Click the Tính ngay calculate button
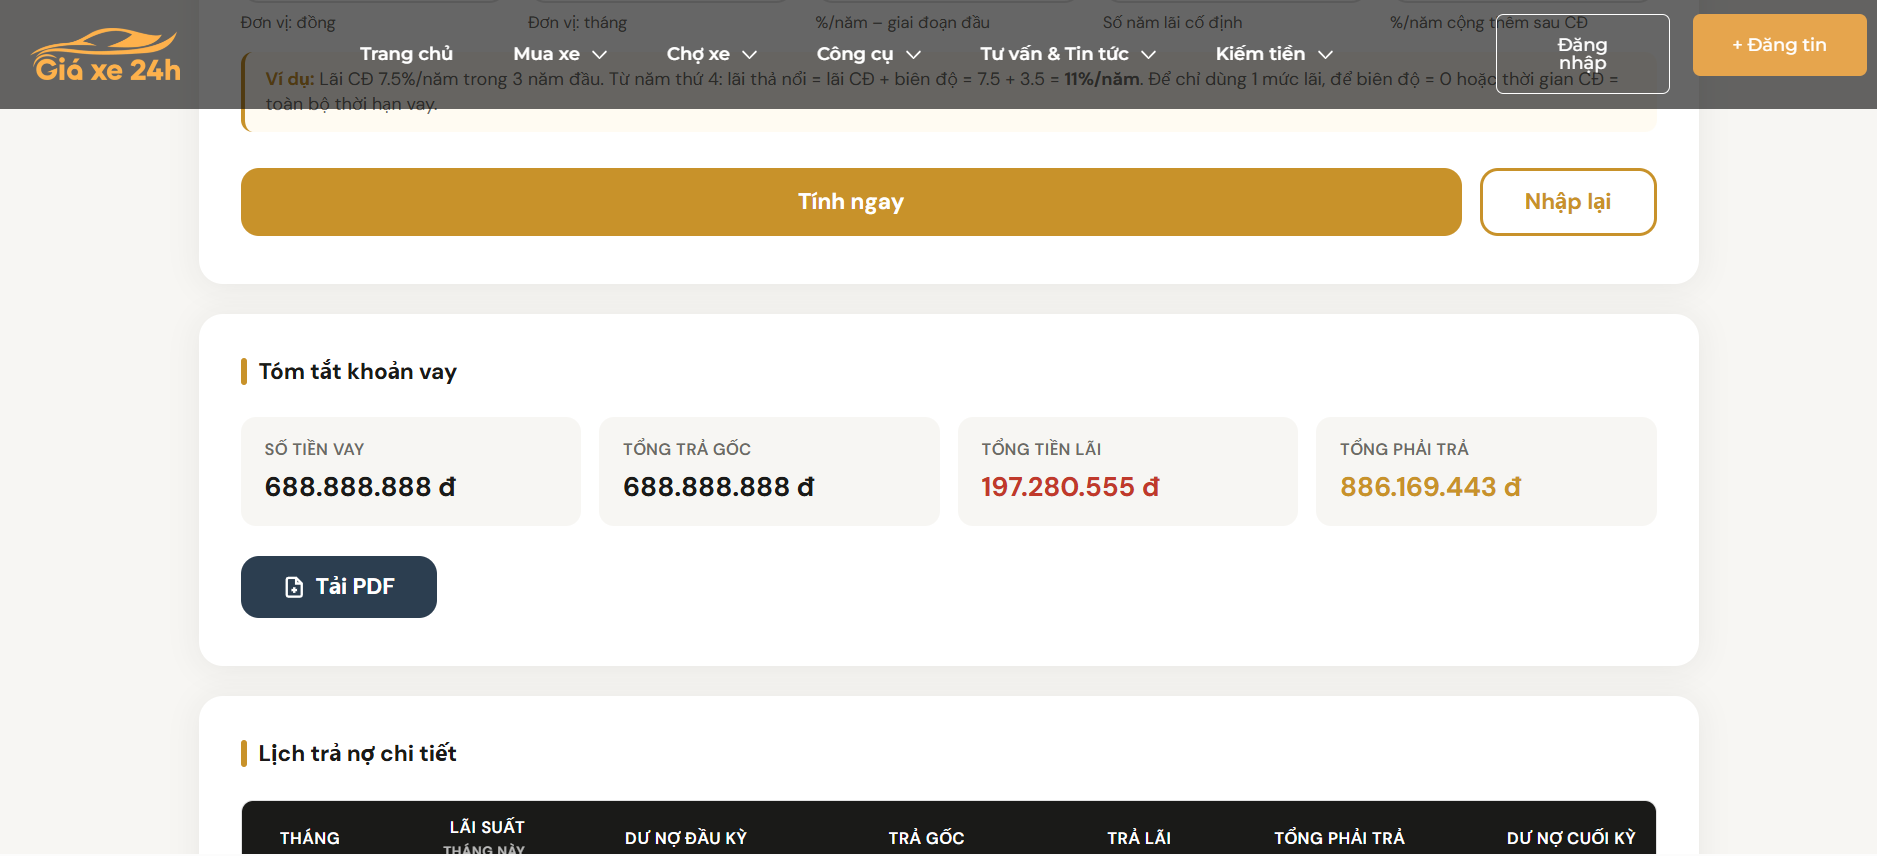This screenshot has width=1877, height=856. click(851, 202)
